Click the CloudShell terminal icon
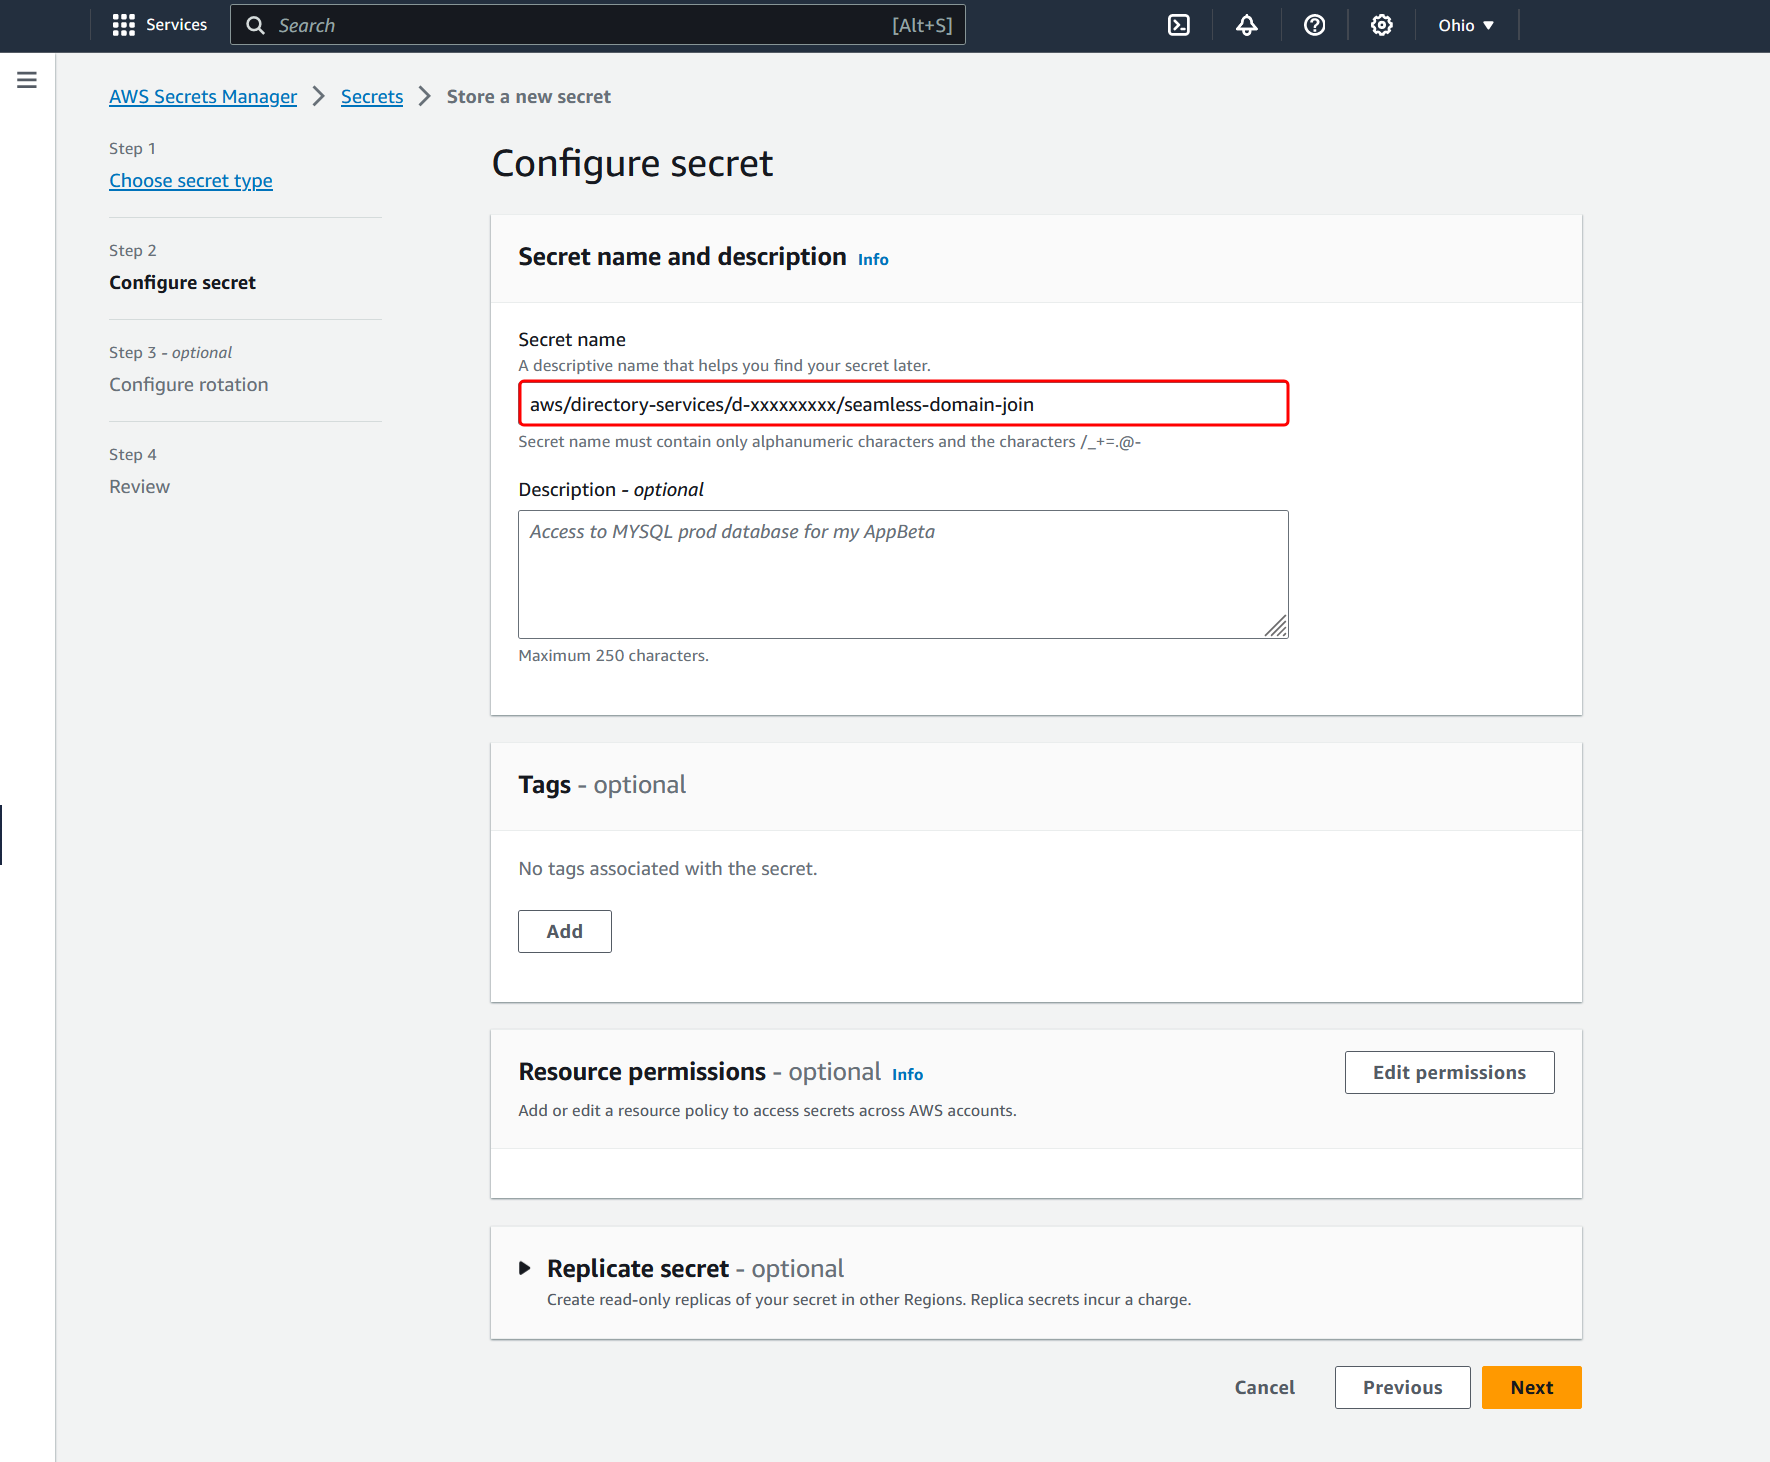Viewport: 1770px width, 1462px height. [1178, 24]
